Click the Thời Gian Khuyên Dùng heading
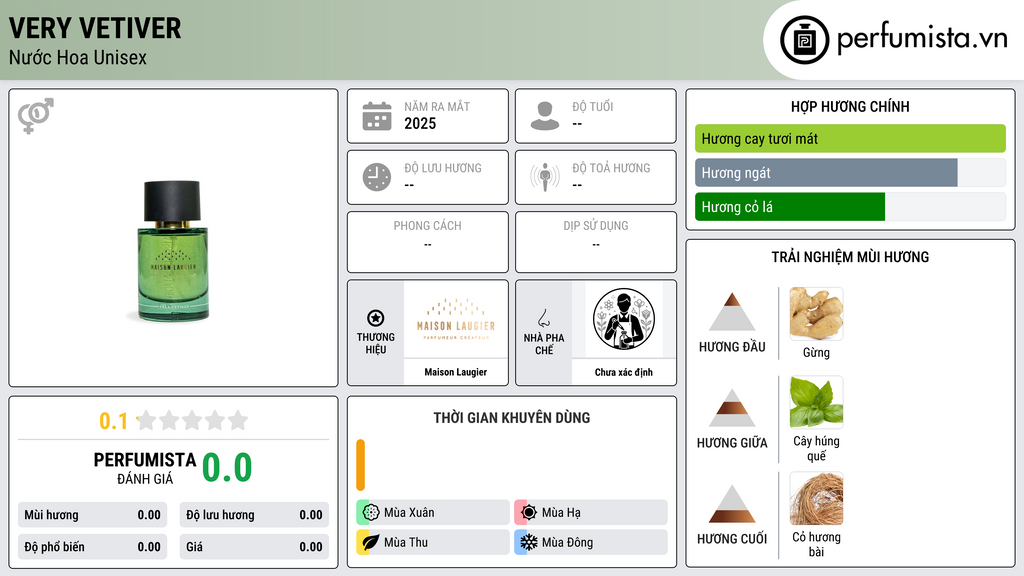Viewport: 1024px width, 576px height. click(x=512, y=418)
